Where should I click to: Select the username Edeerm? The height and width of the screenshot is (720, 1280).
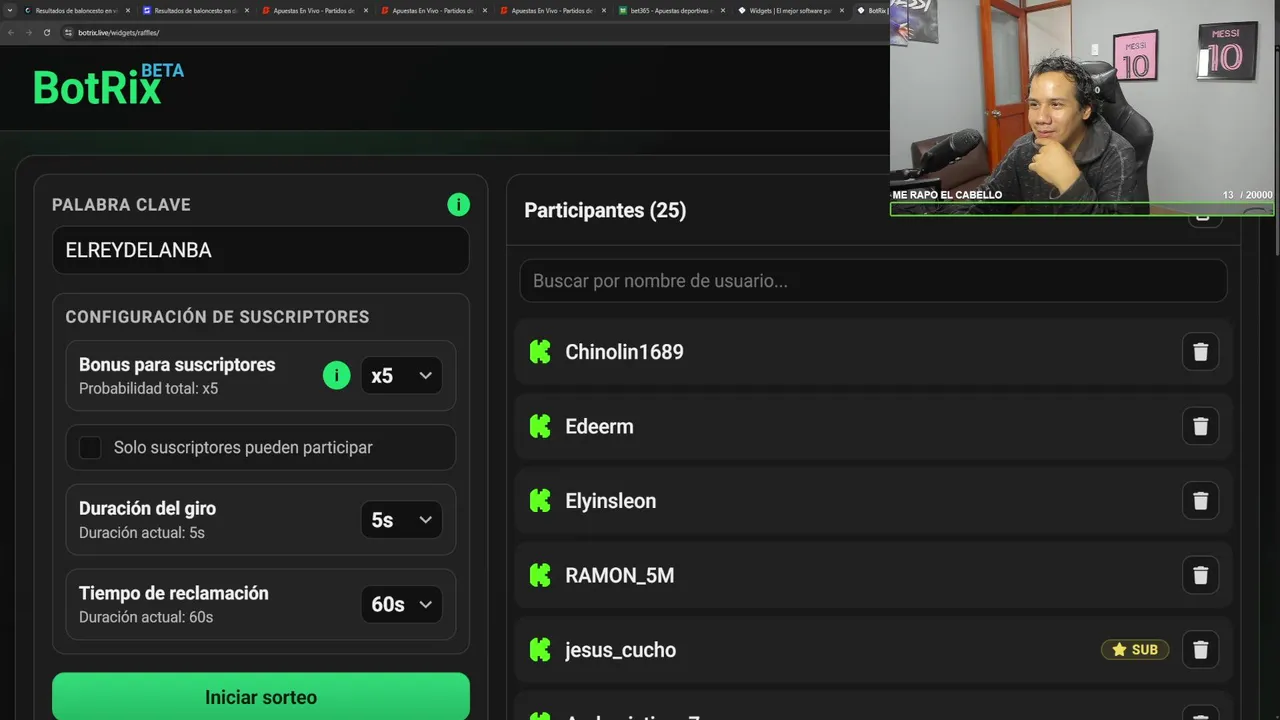click(599, 427)
